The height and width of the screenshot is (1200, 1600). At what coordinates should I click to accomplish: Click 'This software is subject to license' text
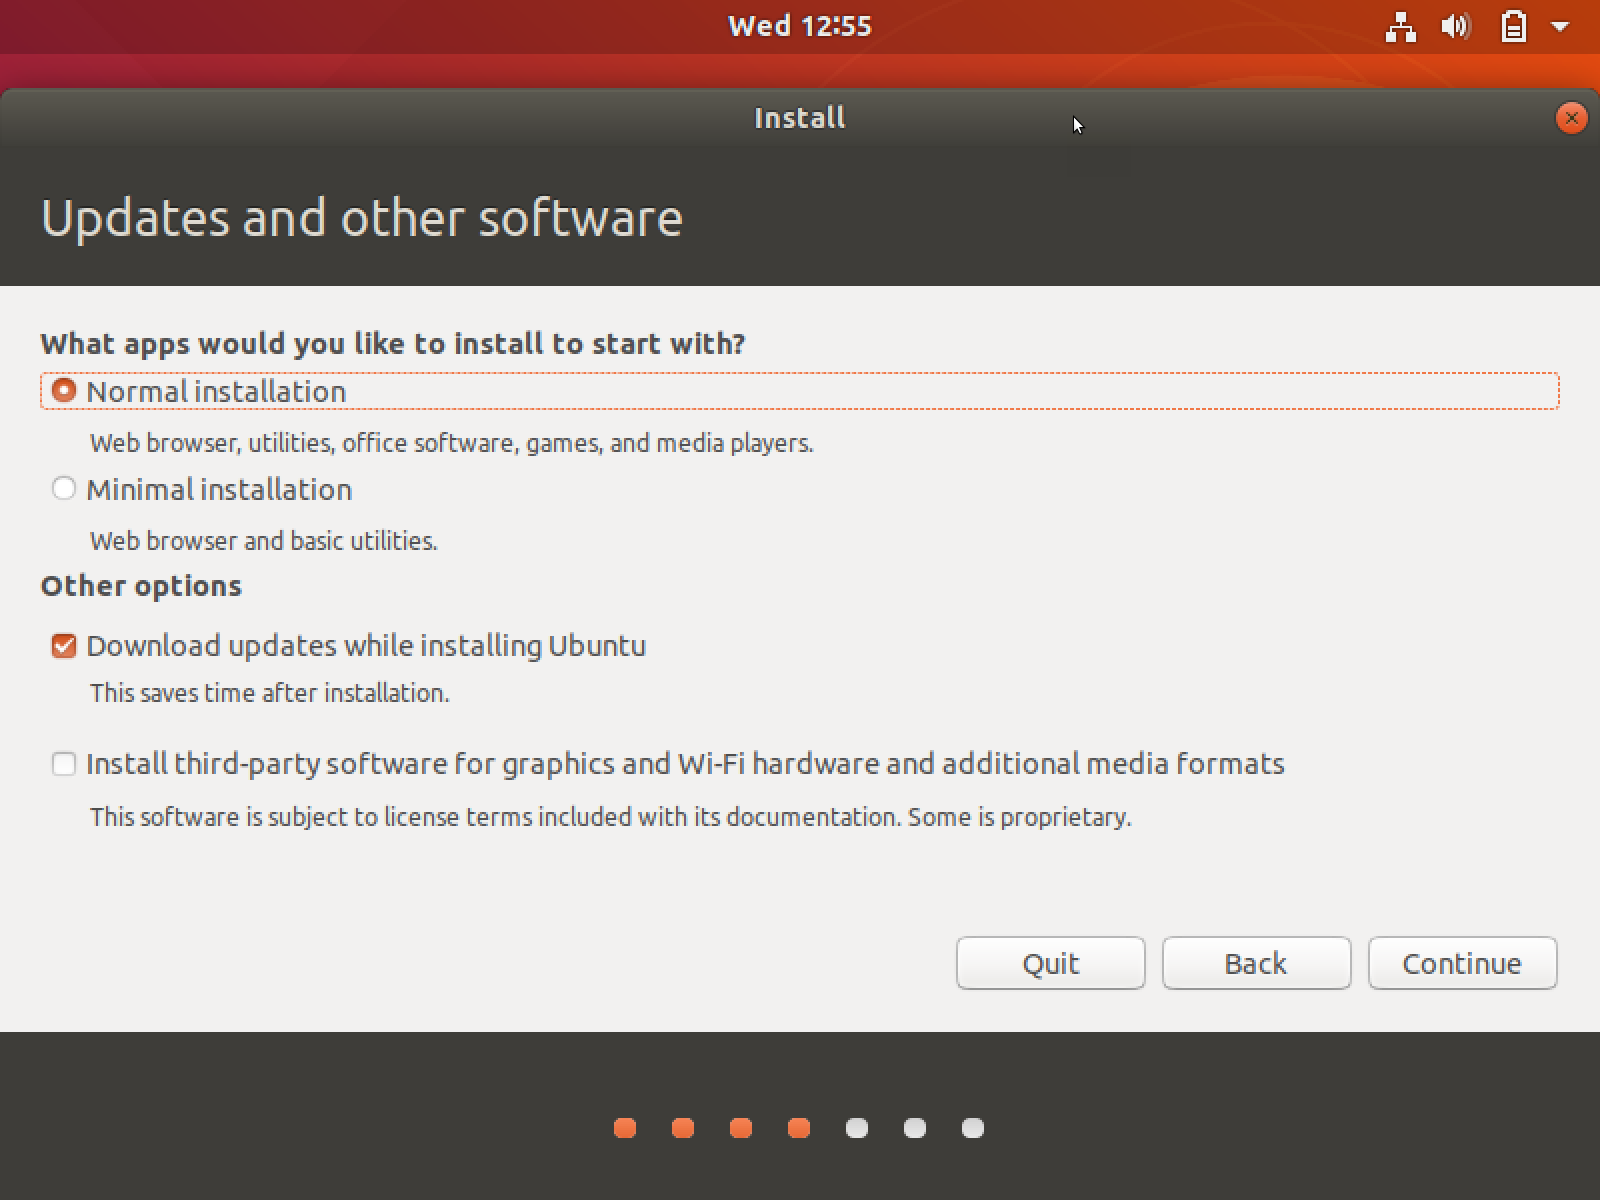pyautogui.click(x=611, y=817)
